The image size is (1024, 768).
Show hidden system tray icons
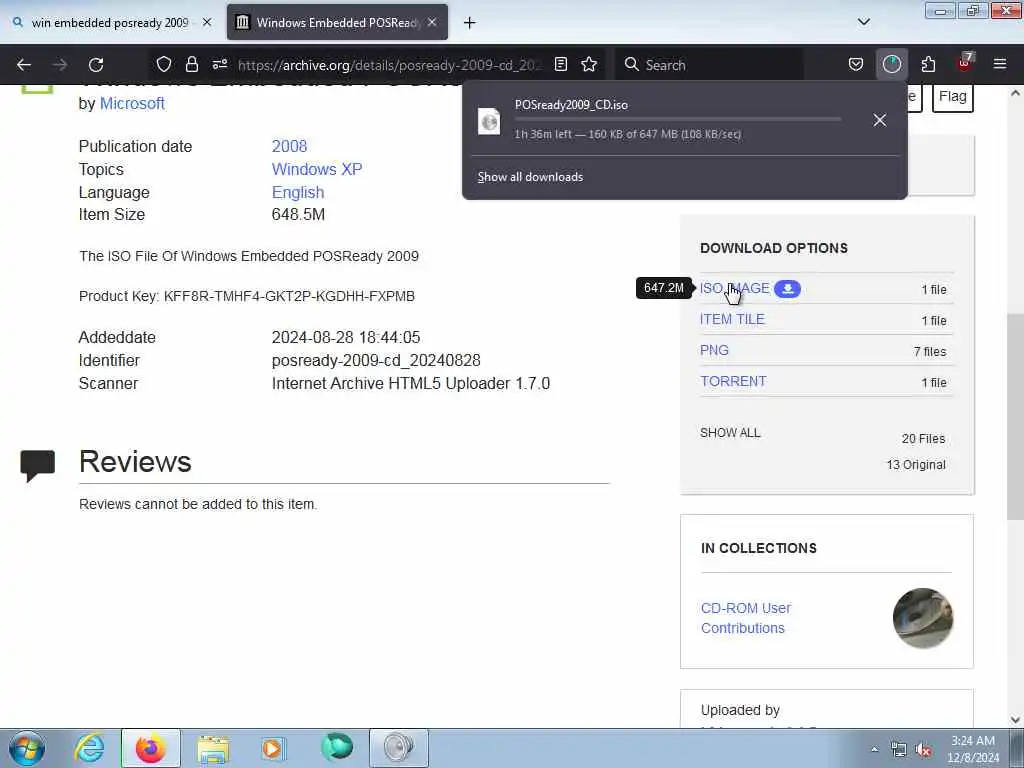click(874, 750)
